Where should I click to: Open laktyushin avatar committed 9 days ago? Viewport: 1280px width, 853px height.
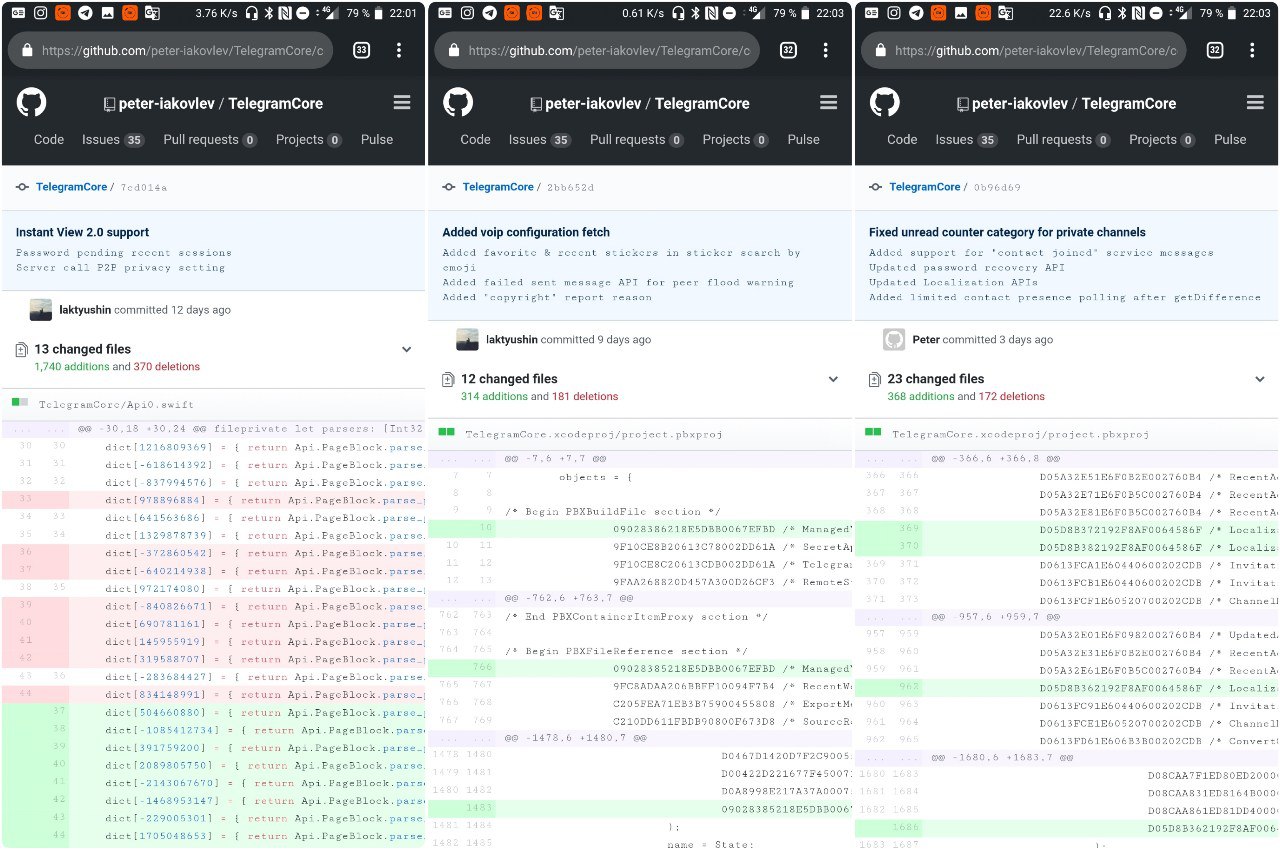[x=467, y=340]
